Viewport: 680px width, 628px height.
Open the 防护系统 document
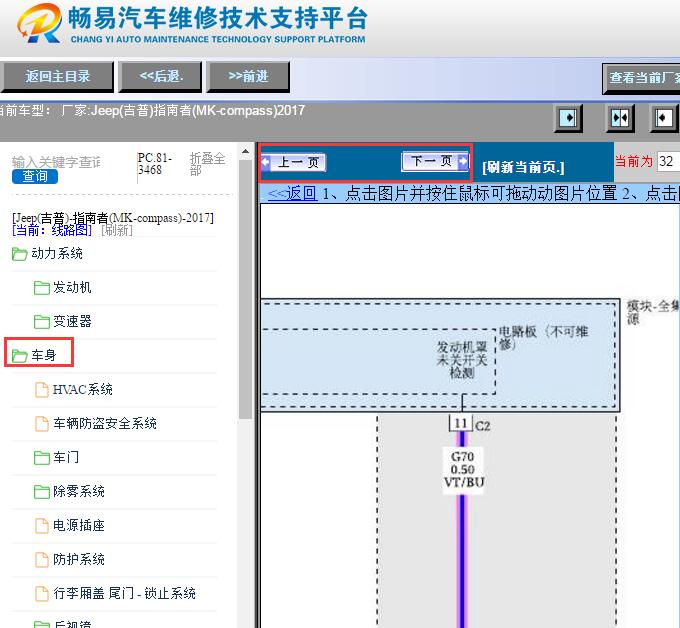tap(78, 559)
